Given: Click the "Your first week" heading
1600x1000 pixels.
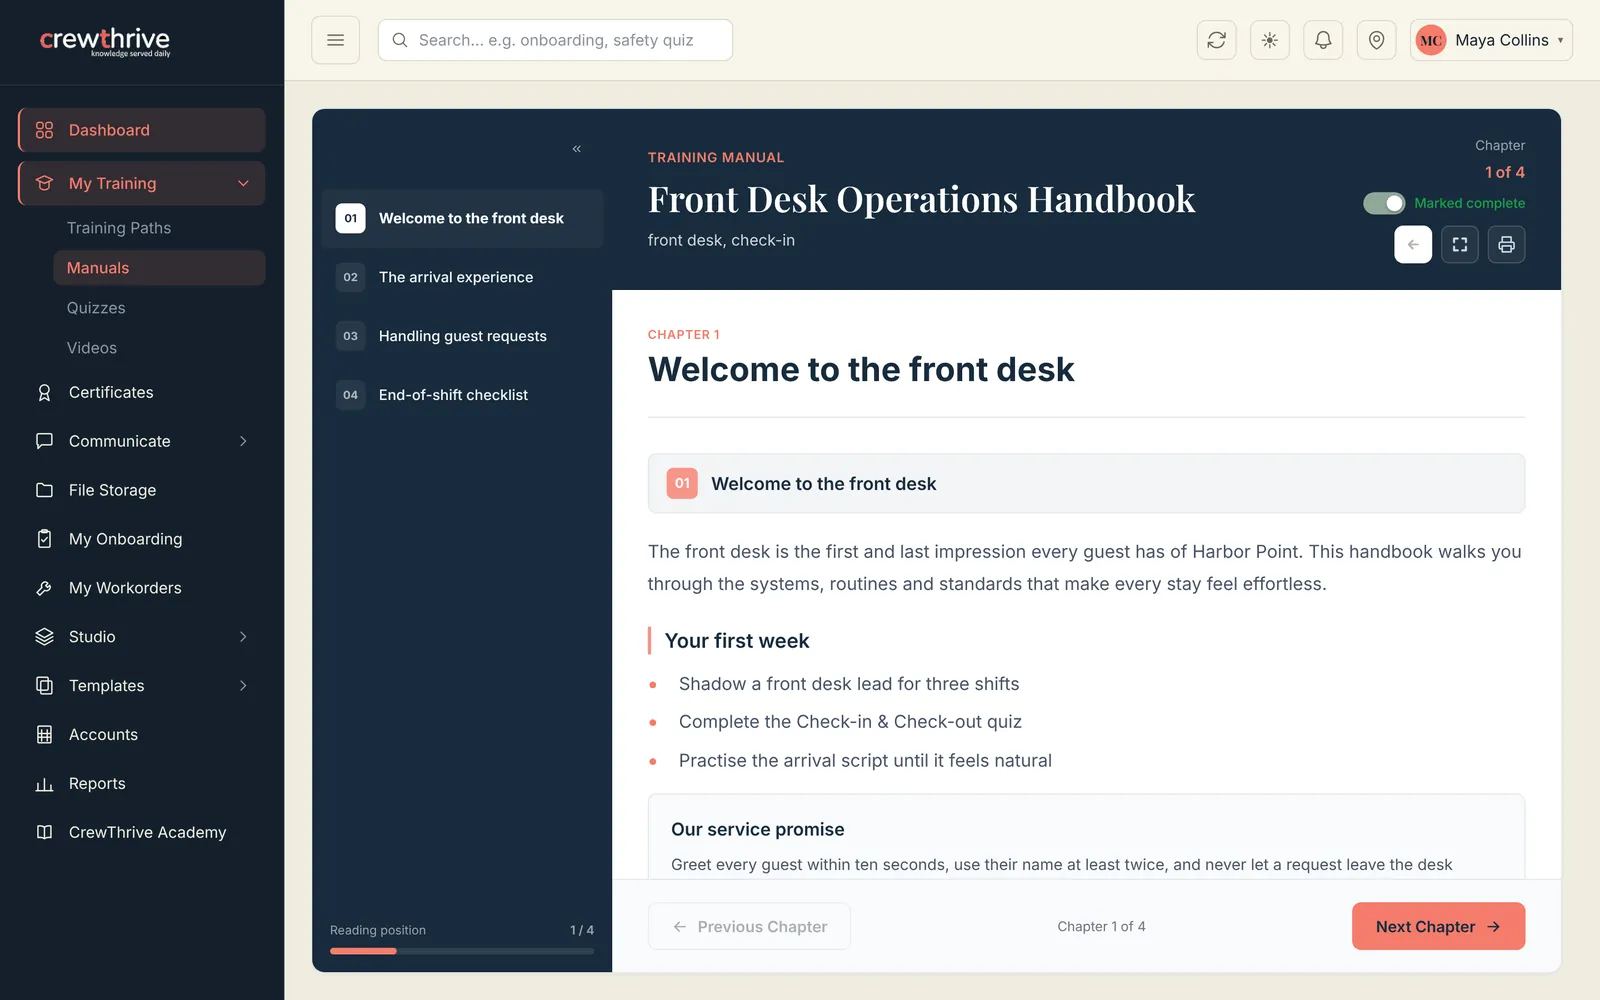Looking at the screenshot, I should [737, 641].
